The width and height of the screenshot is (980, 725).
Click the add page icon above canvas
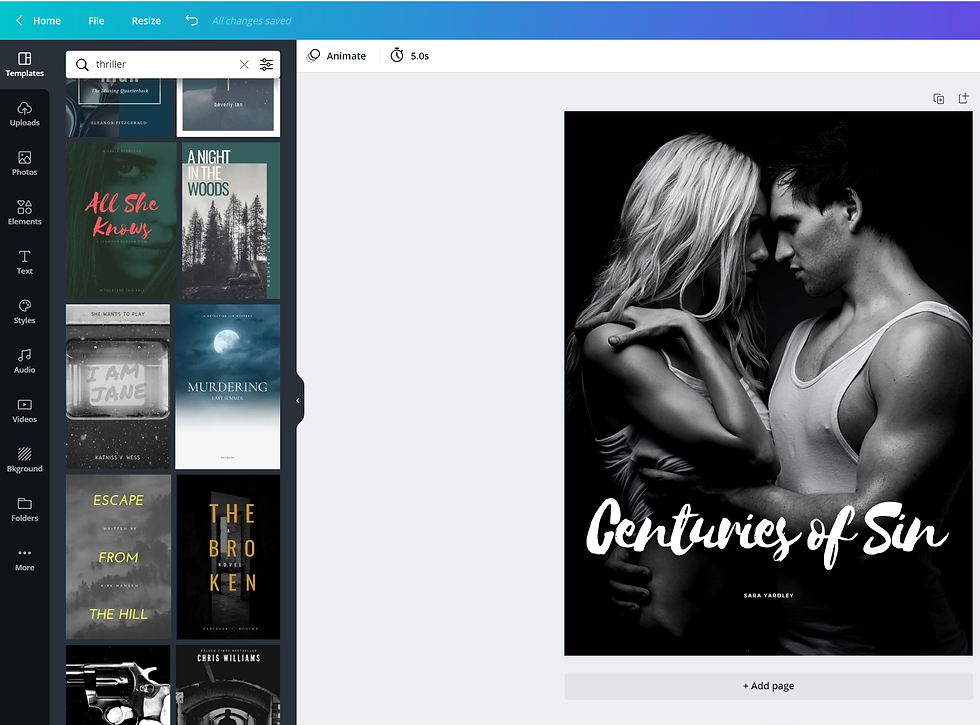[x=963, y=98]
